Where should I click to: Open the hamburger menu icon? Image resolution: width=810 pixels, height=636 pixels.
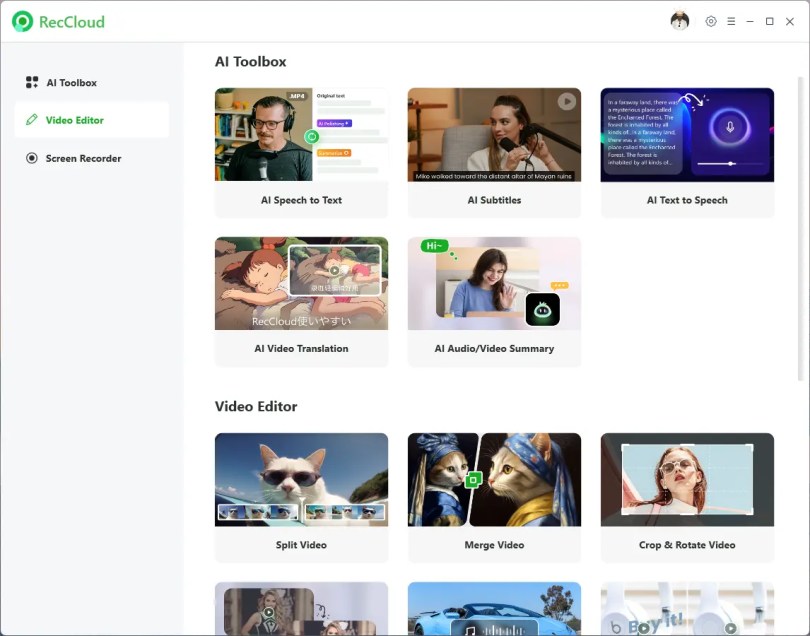click(731, 21)
